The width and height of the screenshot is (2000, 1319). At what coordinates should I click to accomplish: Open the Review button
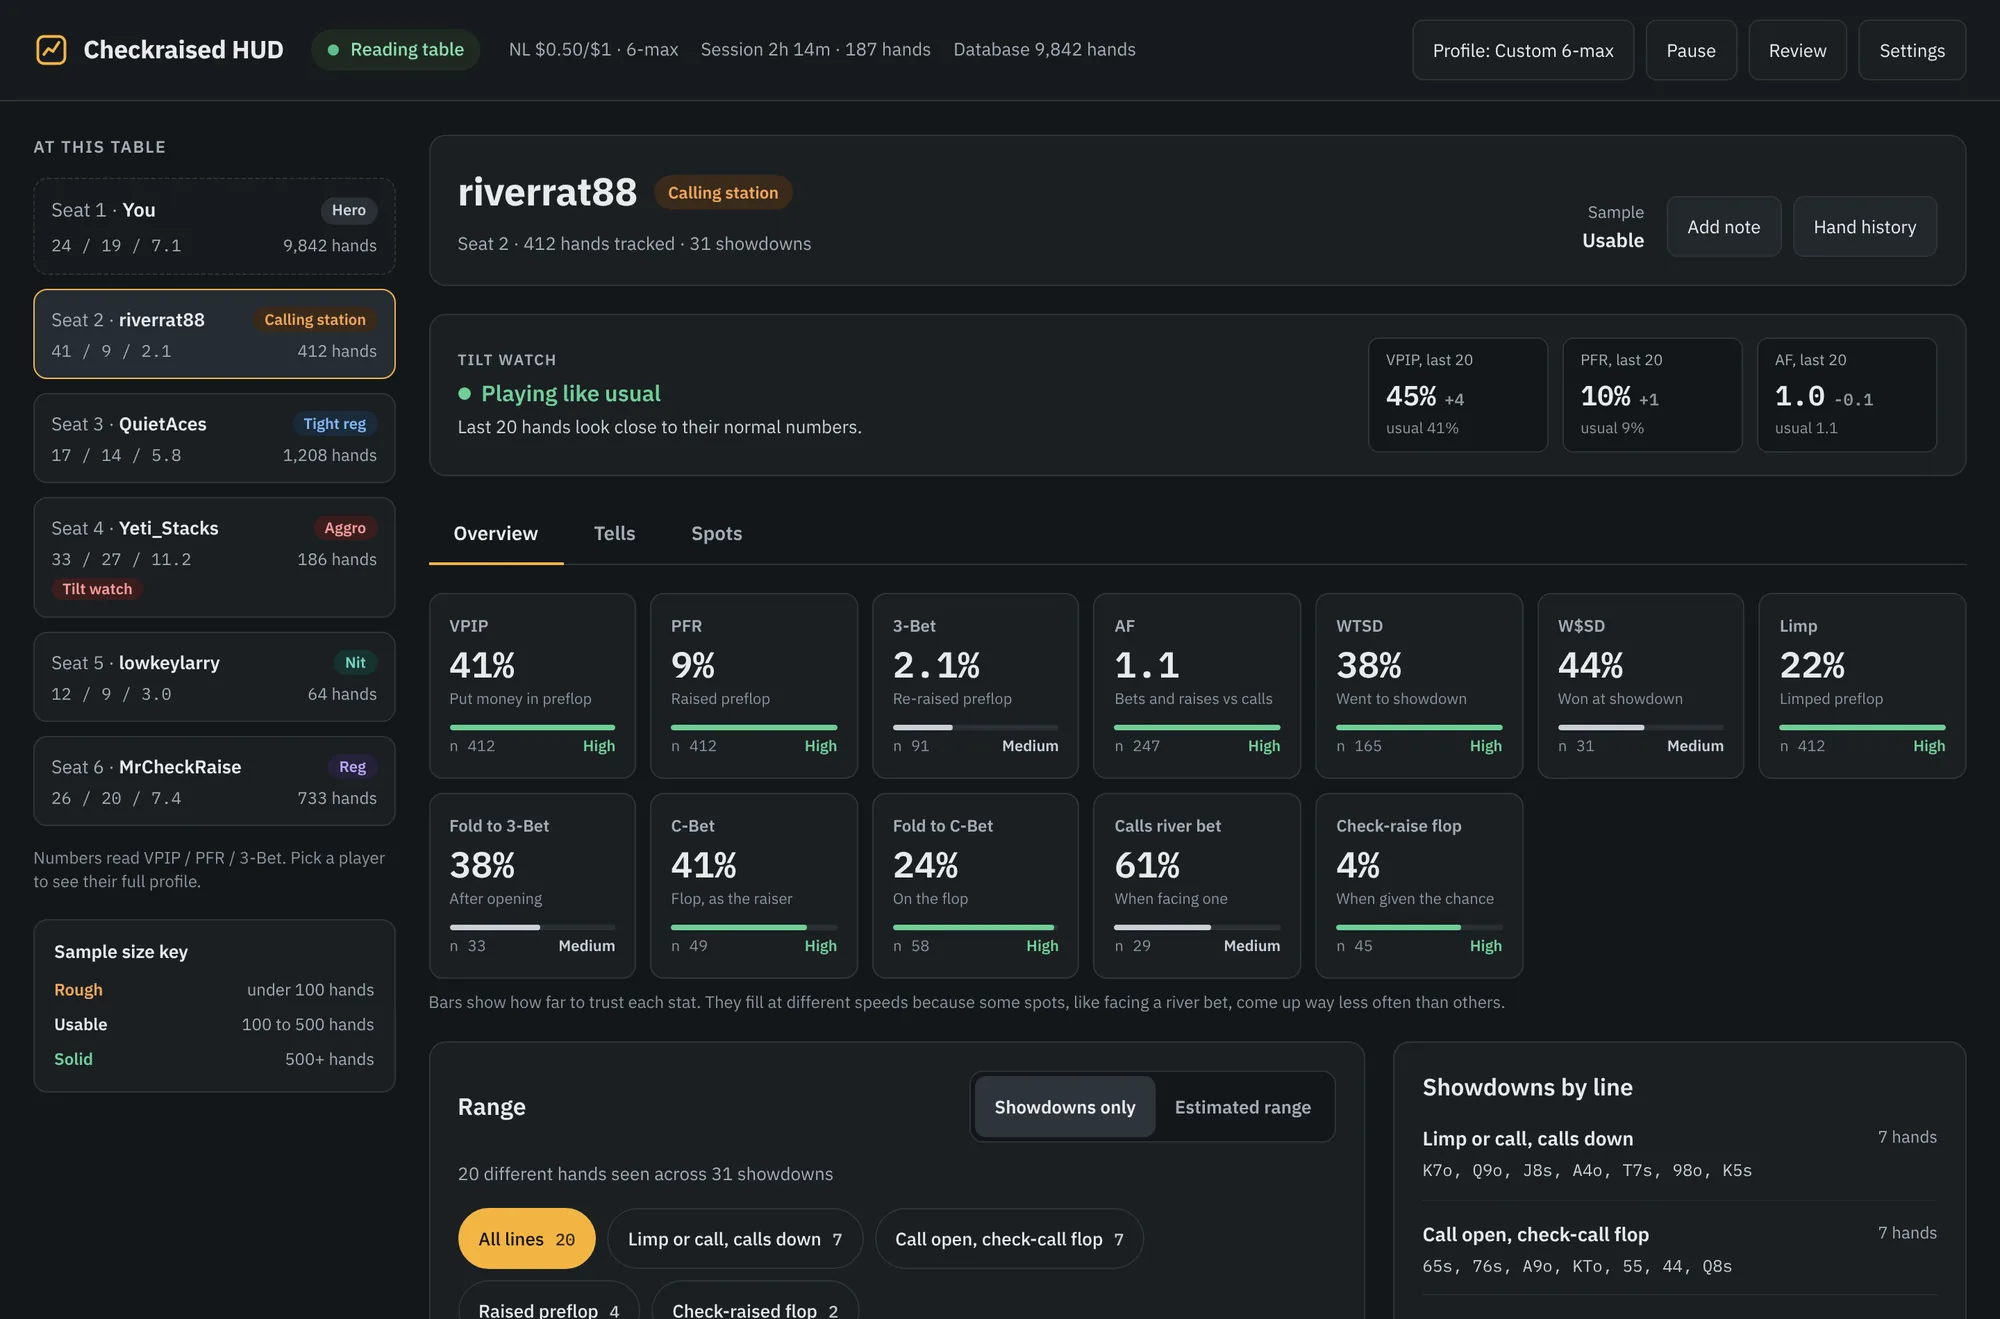(1797, 50)
